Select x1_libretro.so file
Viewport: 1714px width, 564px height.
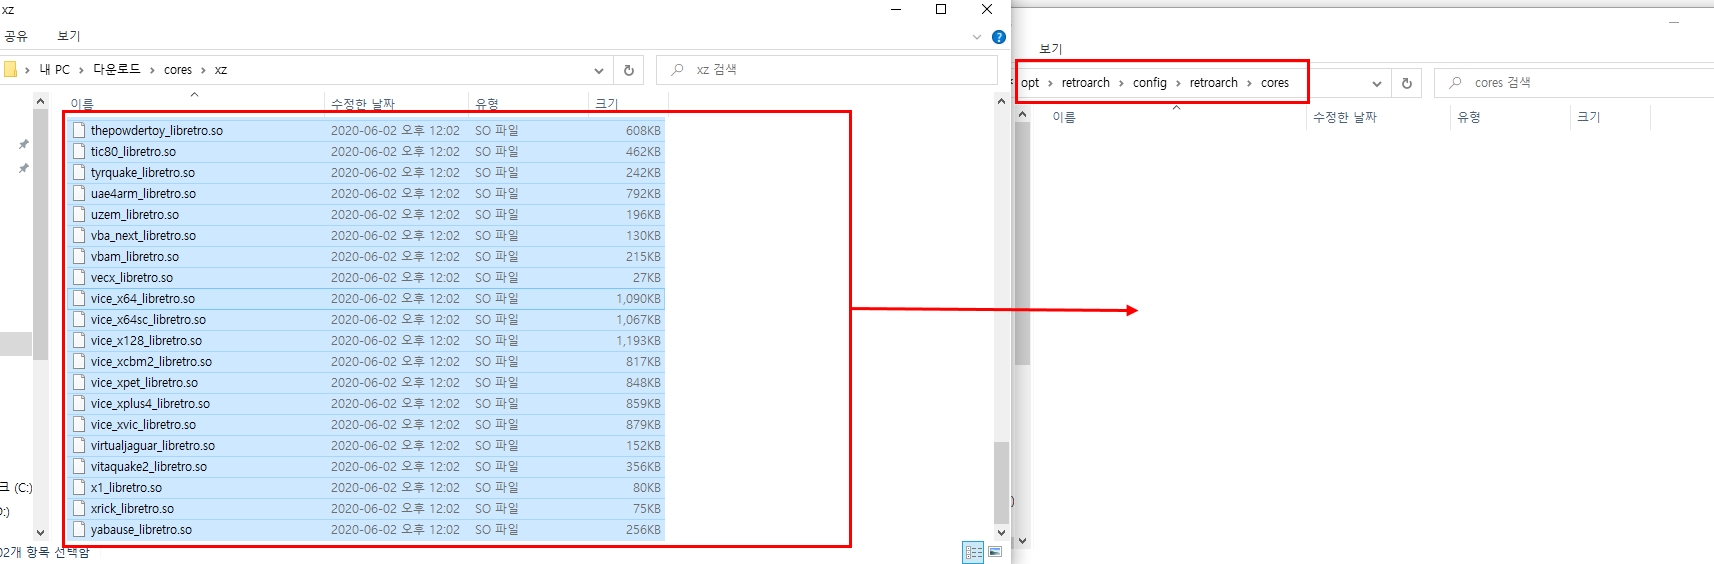[x=366, y=488]
